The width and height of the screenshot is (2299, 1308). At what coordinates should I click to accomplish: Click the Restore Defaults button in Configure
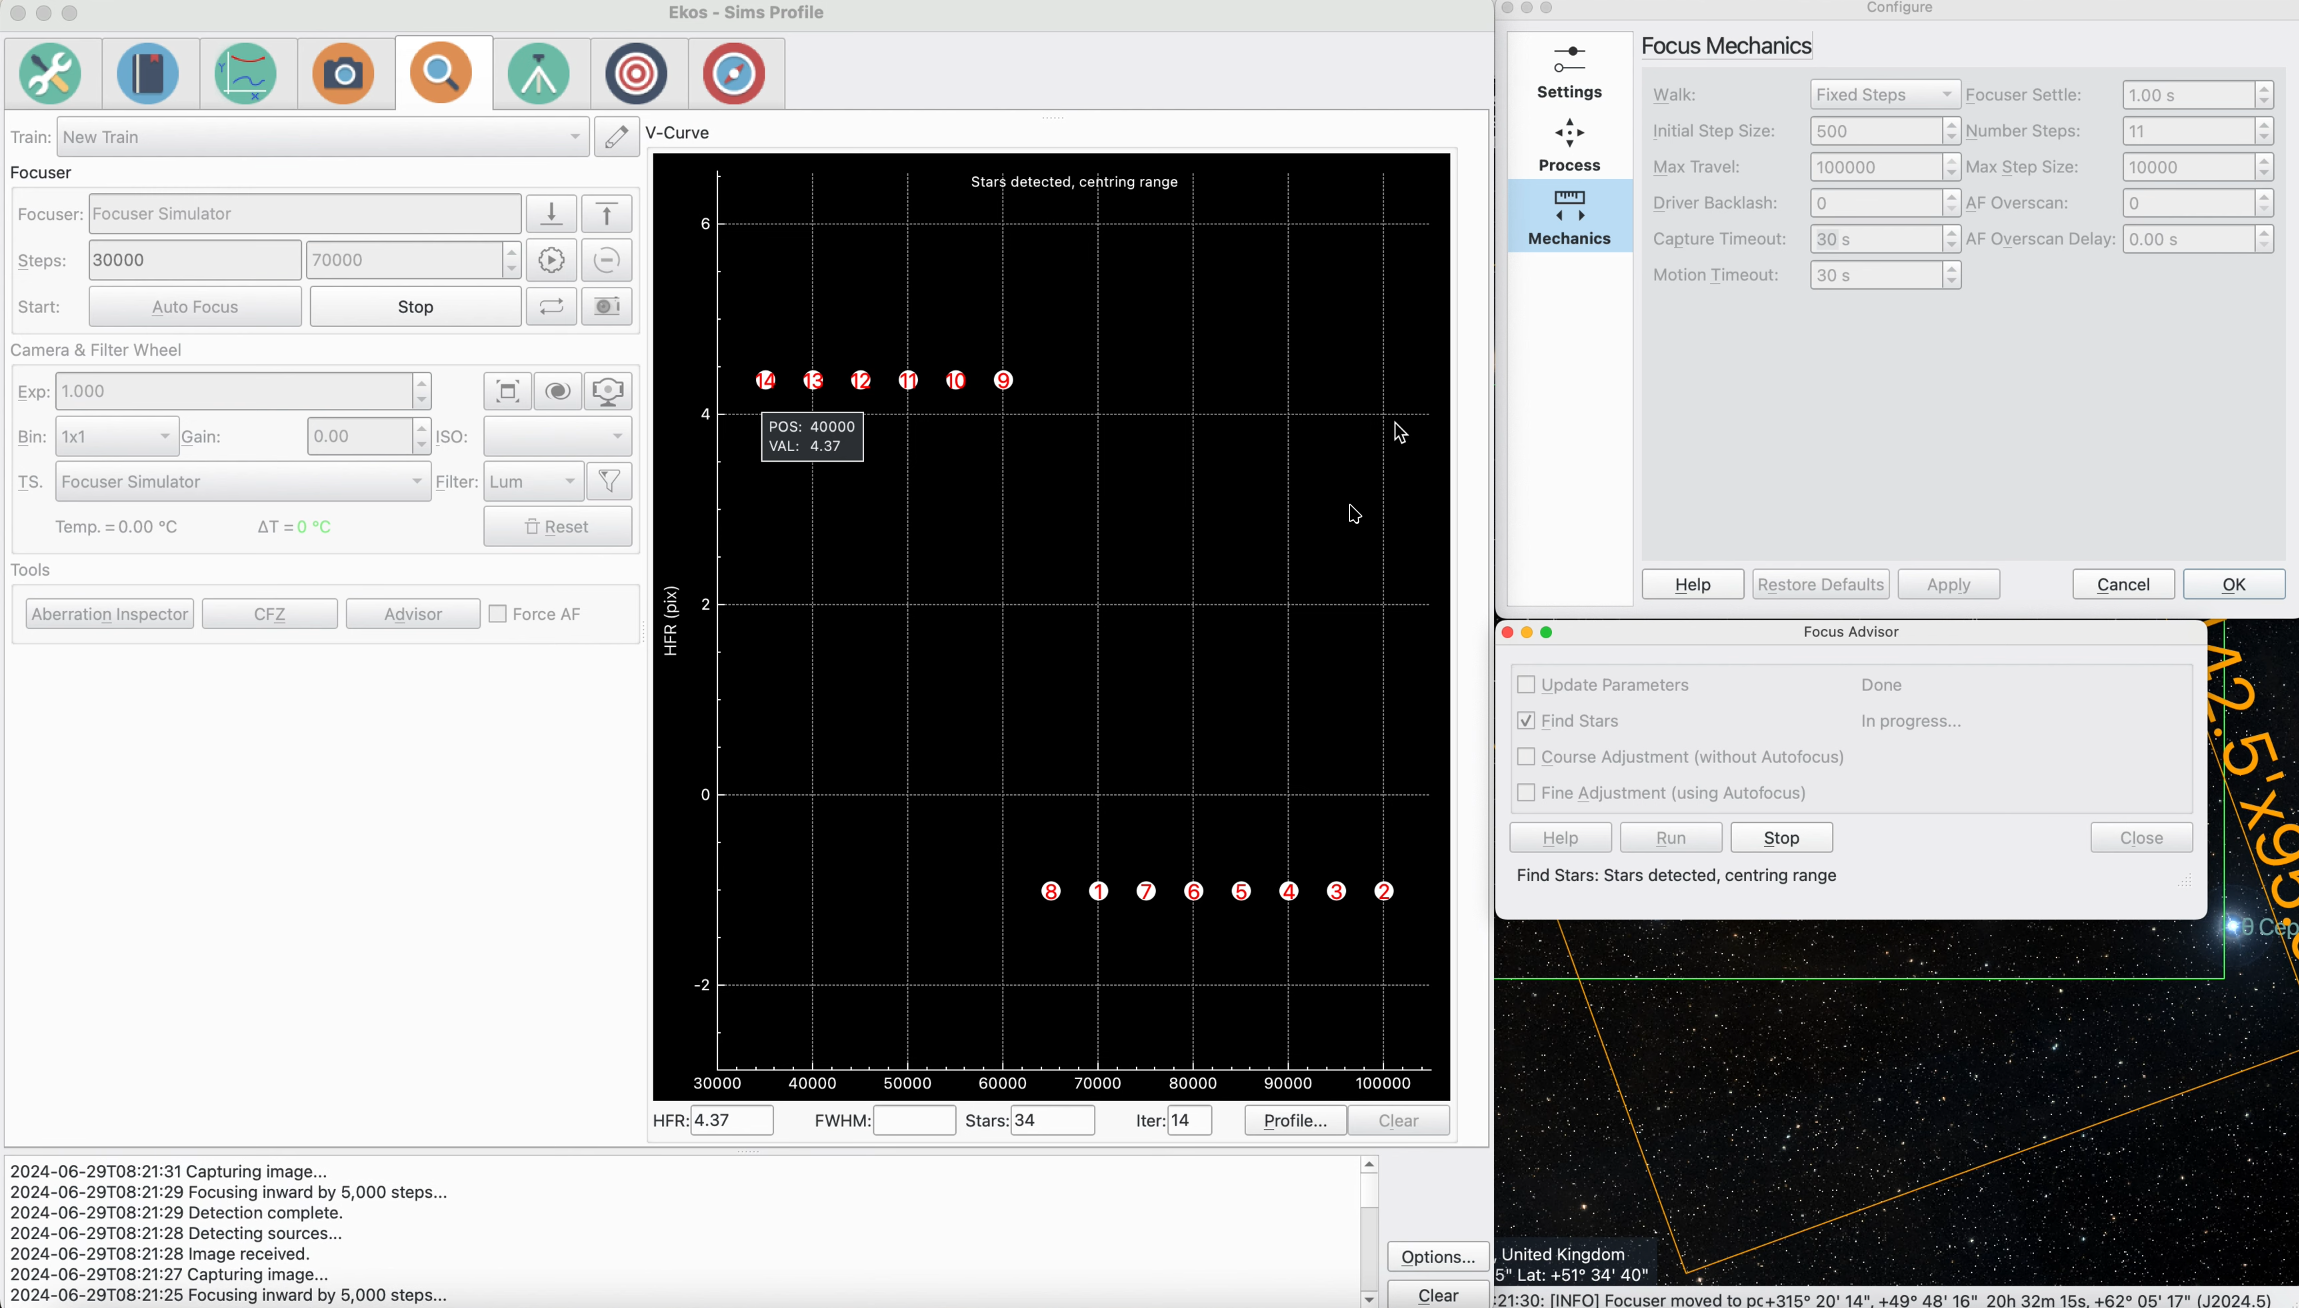[x=1819, y=583]
